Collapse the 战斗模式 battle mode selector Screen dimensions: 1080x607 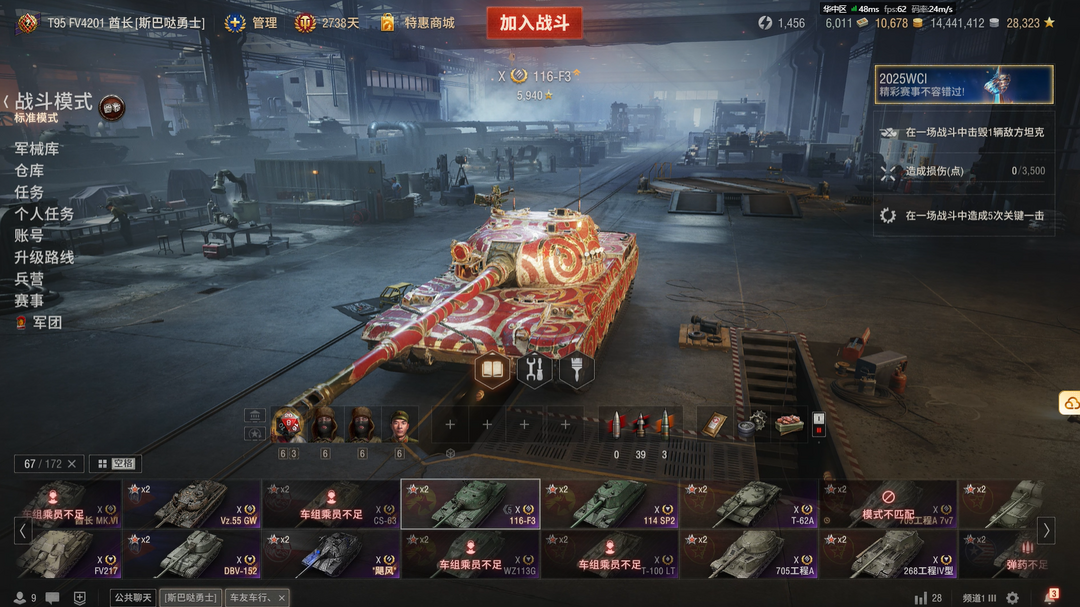[6, 101]
